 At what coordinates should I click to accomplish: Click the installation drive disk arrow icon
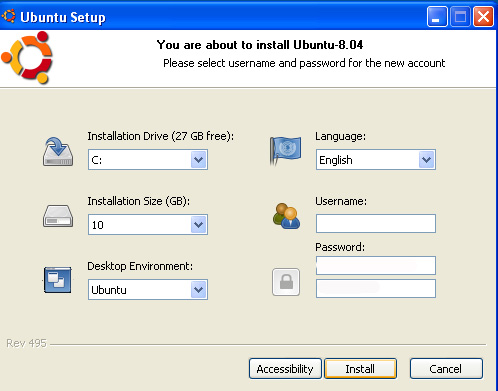(x=58, y=152)
